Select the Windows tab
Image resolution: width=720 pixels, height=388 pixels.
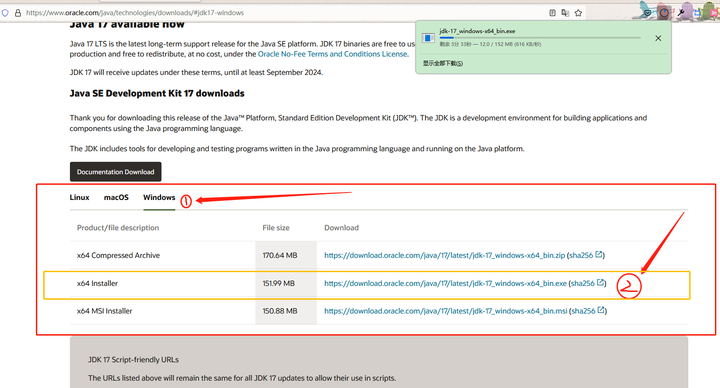159,197
